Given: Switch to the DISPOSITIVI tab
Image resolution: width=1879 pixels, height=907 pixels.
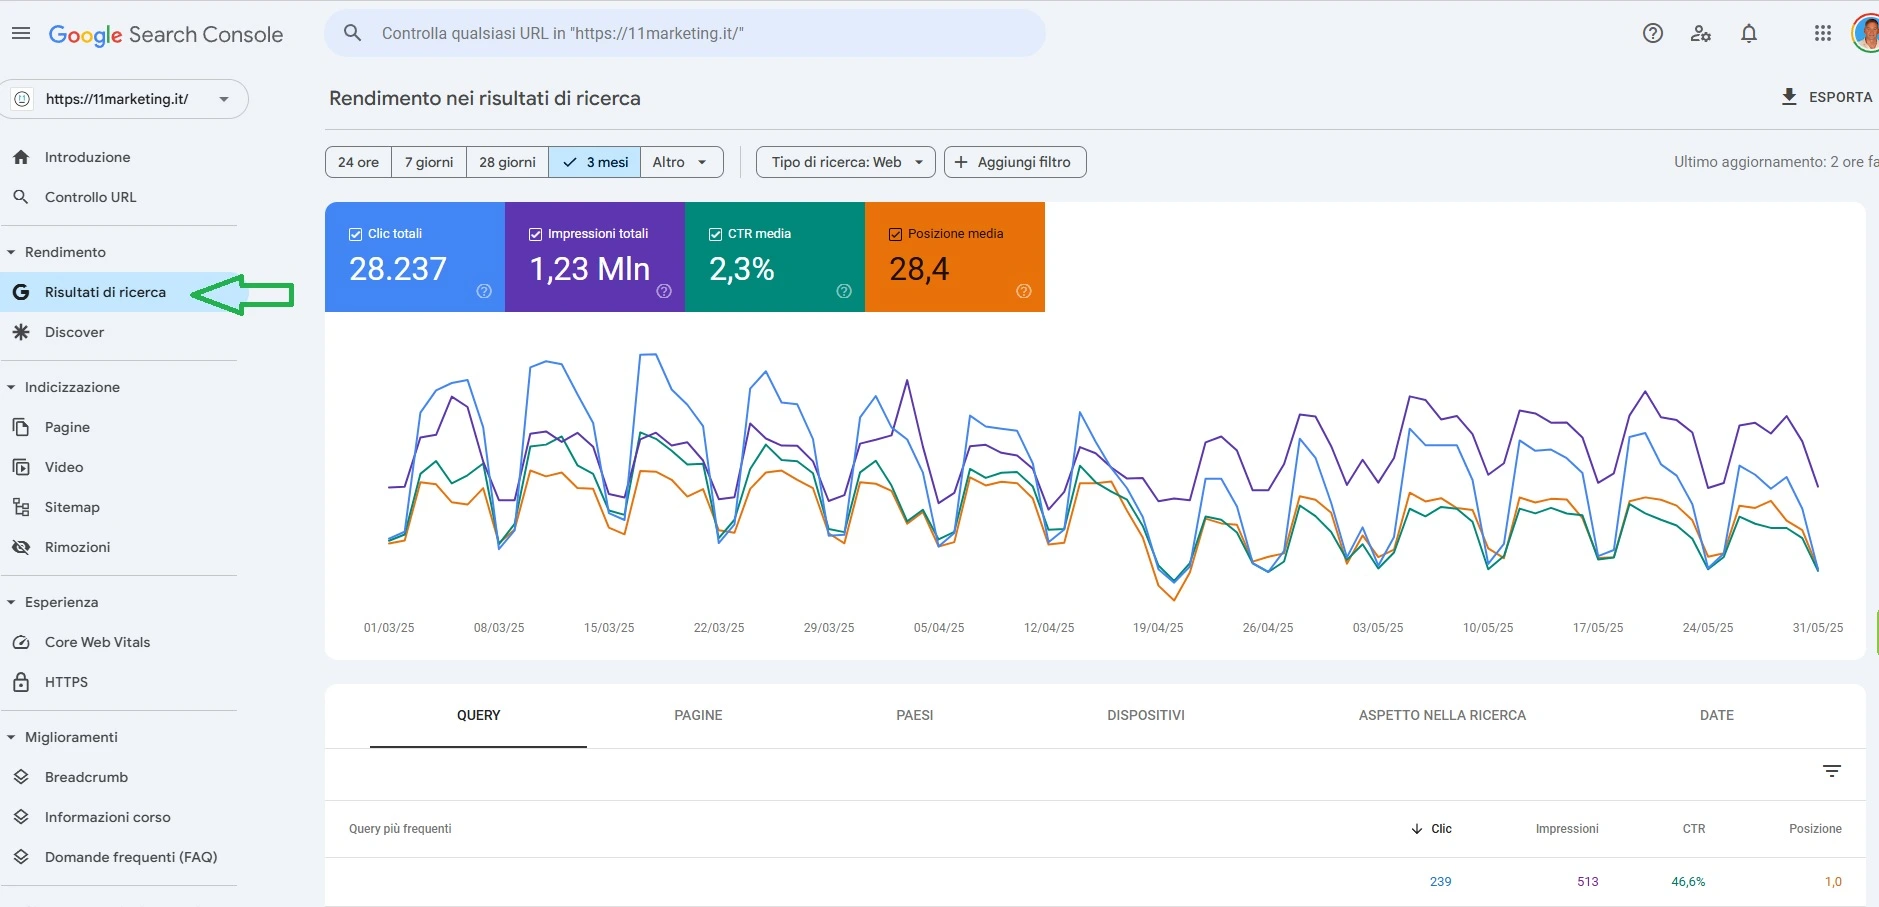Looking at the screenshot, I should point(1145,715).
